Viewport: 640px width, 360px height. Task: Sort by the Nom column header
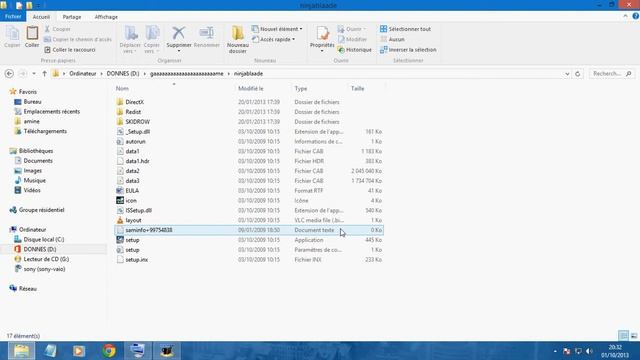tap(122, 88)
